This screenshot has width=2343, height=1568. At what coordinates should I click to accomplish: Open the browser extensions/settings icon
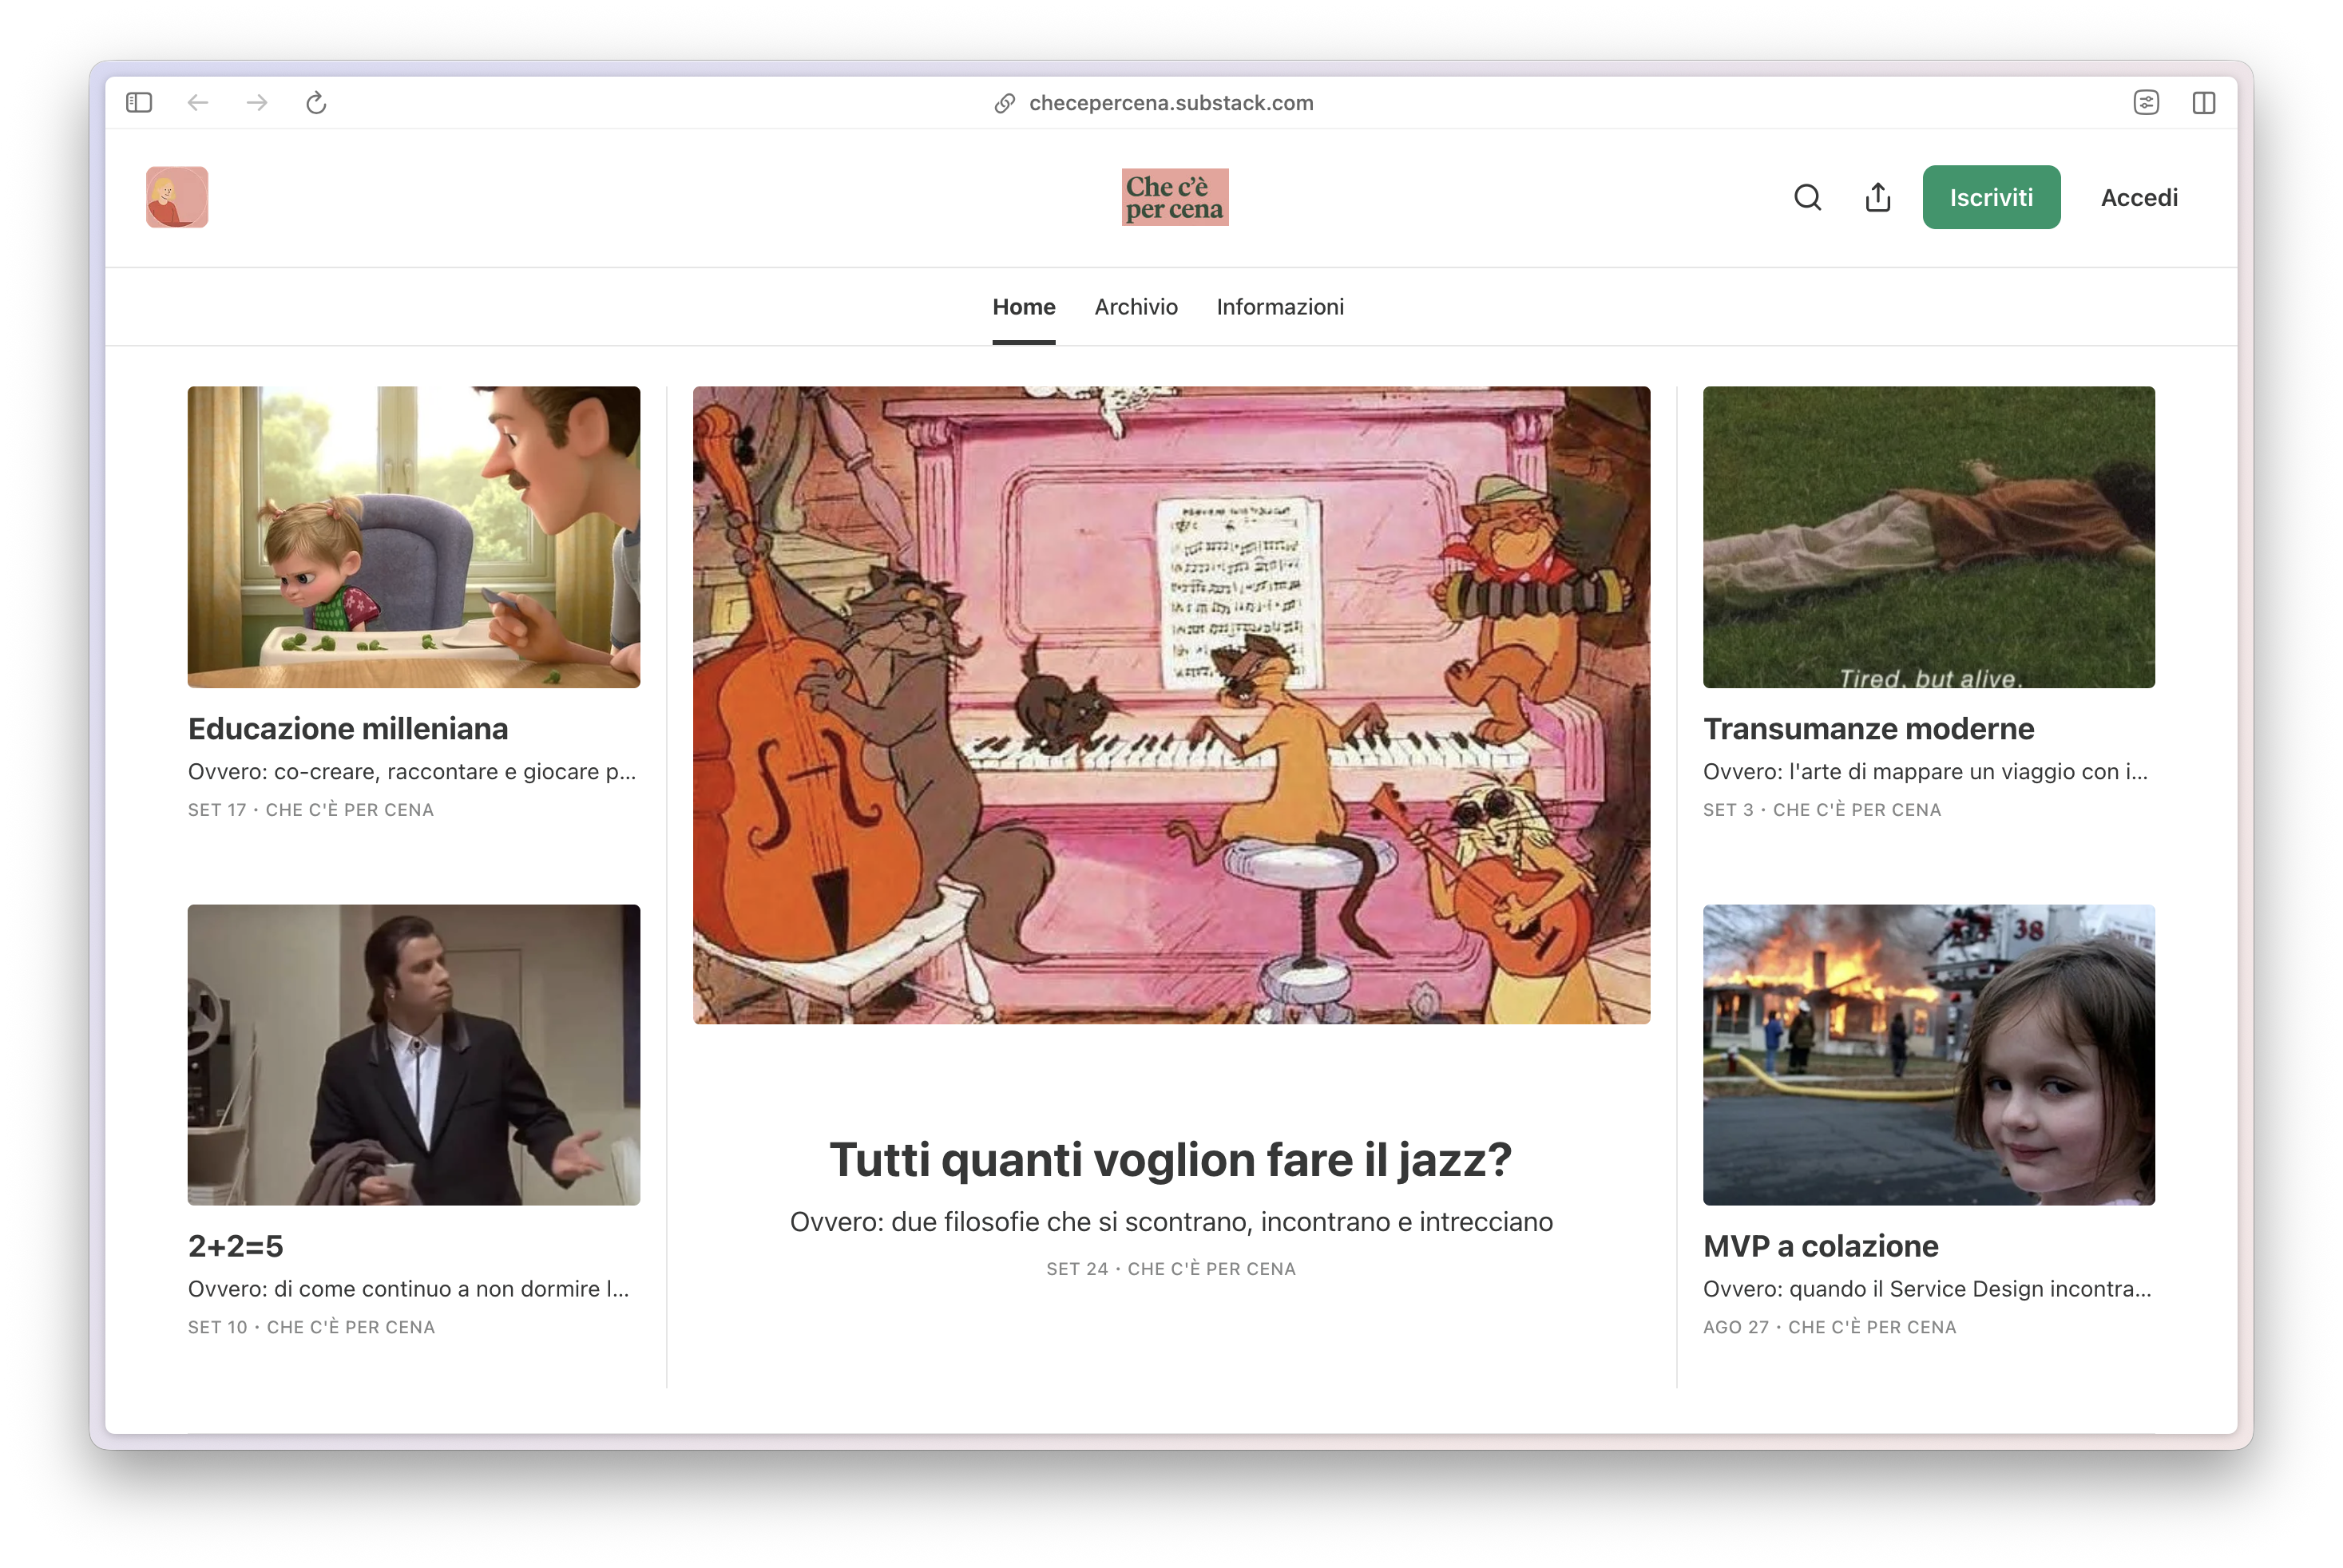click(2146, 102)
